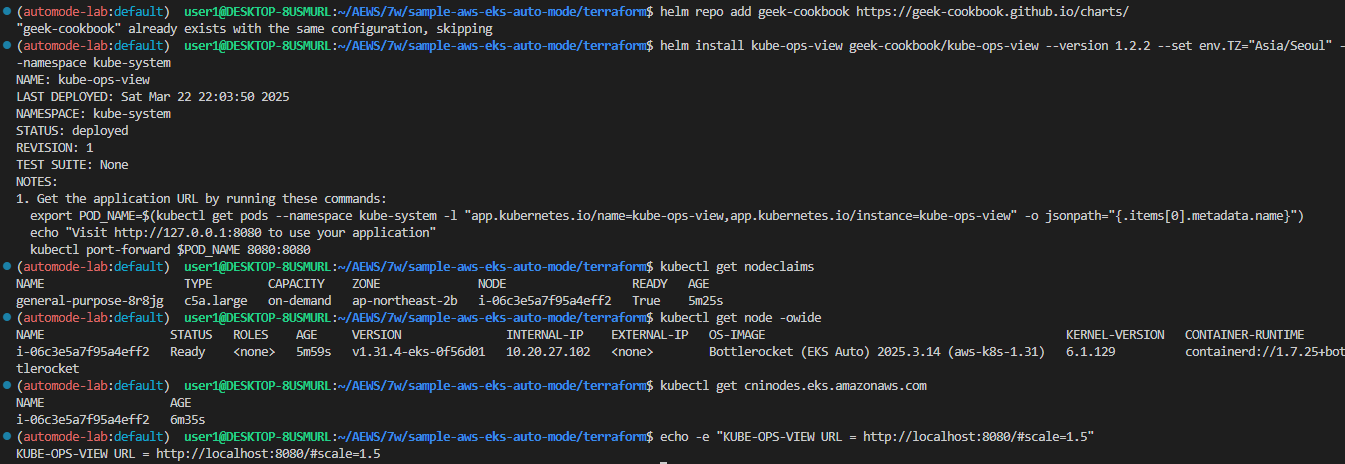The width and height of the screenshot is (1345, 464).
Task: Click the CONTAINER-RUNTIME column header
Action: tap(1245, 335)
